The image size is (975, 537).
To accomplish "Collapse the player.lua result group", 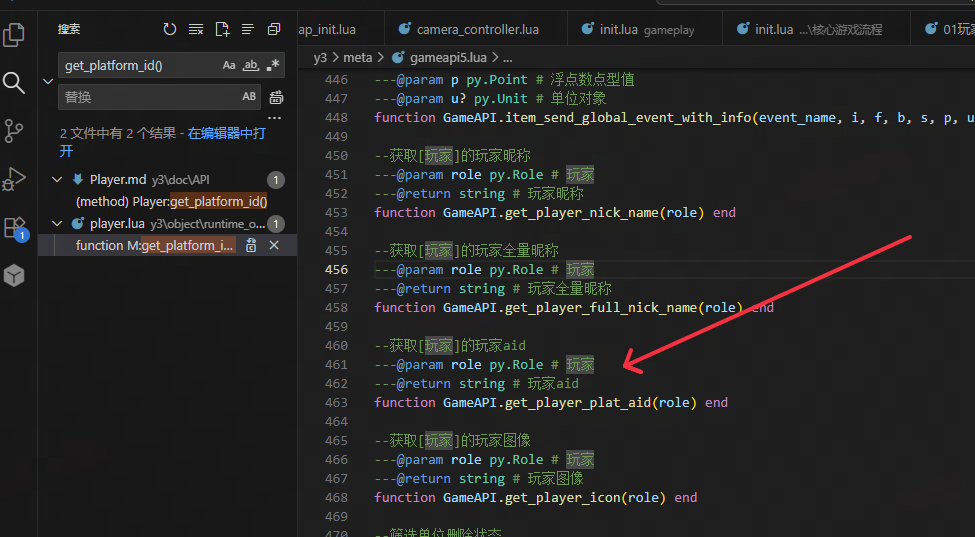I will point(57,224).
